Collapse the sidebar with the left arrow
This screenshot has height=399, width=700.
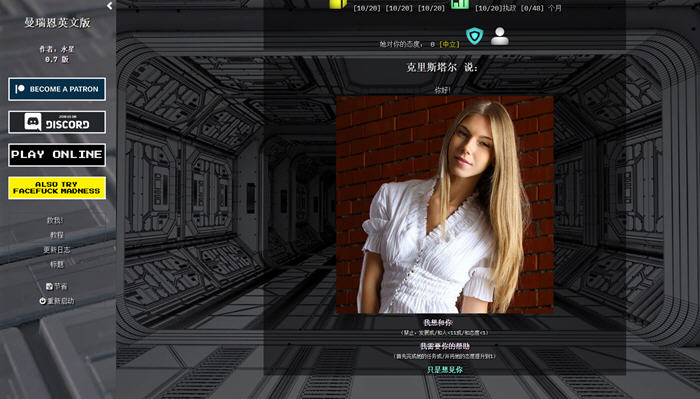(109, 6)
